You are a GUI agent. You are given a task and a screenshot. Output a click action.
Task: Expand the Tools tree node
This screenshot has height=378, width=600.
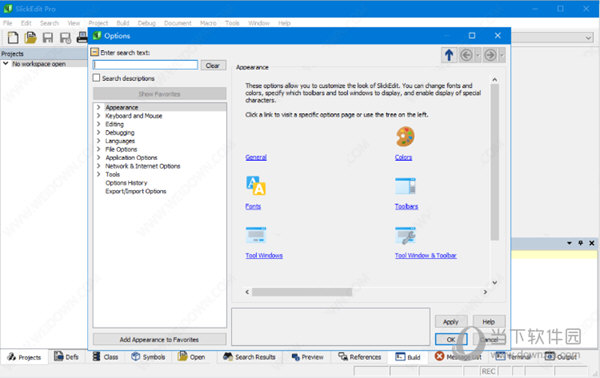click(99, 174)
